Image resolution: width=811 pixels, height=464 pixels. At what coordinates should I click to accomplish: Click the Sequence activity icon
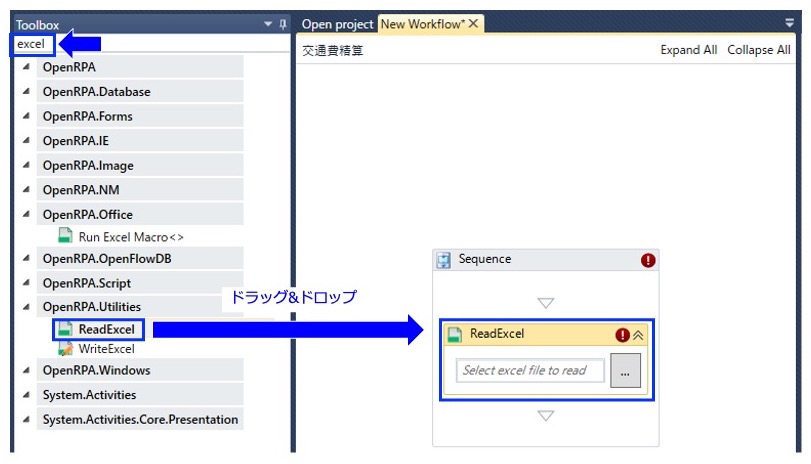pyautogui.click(x=444, y=260)
